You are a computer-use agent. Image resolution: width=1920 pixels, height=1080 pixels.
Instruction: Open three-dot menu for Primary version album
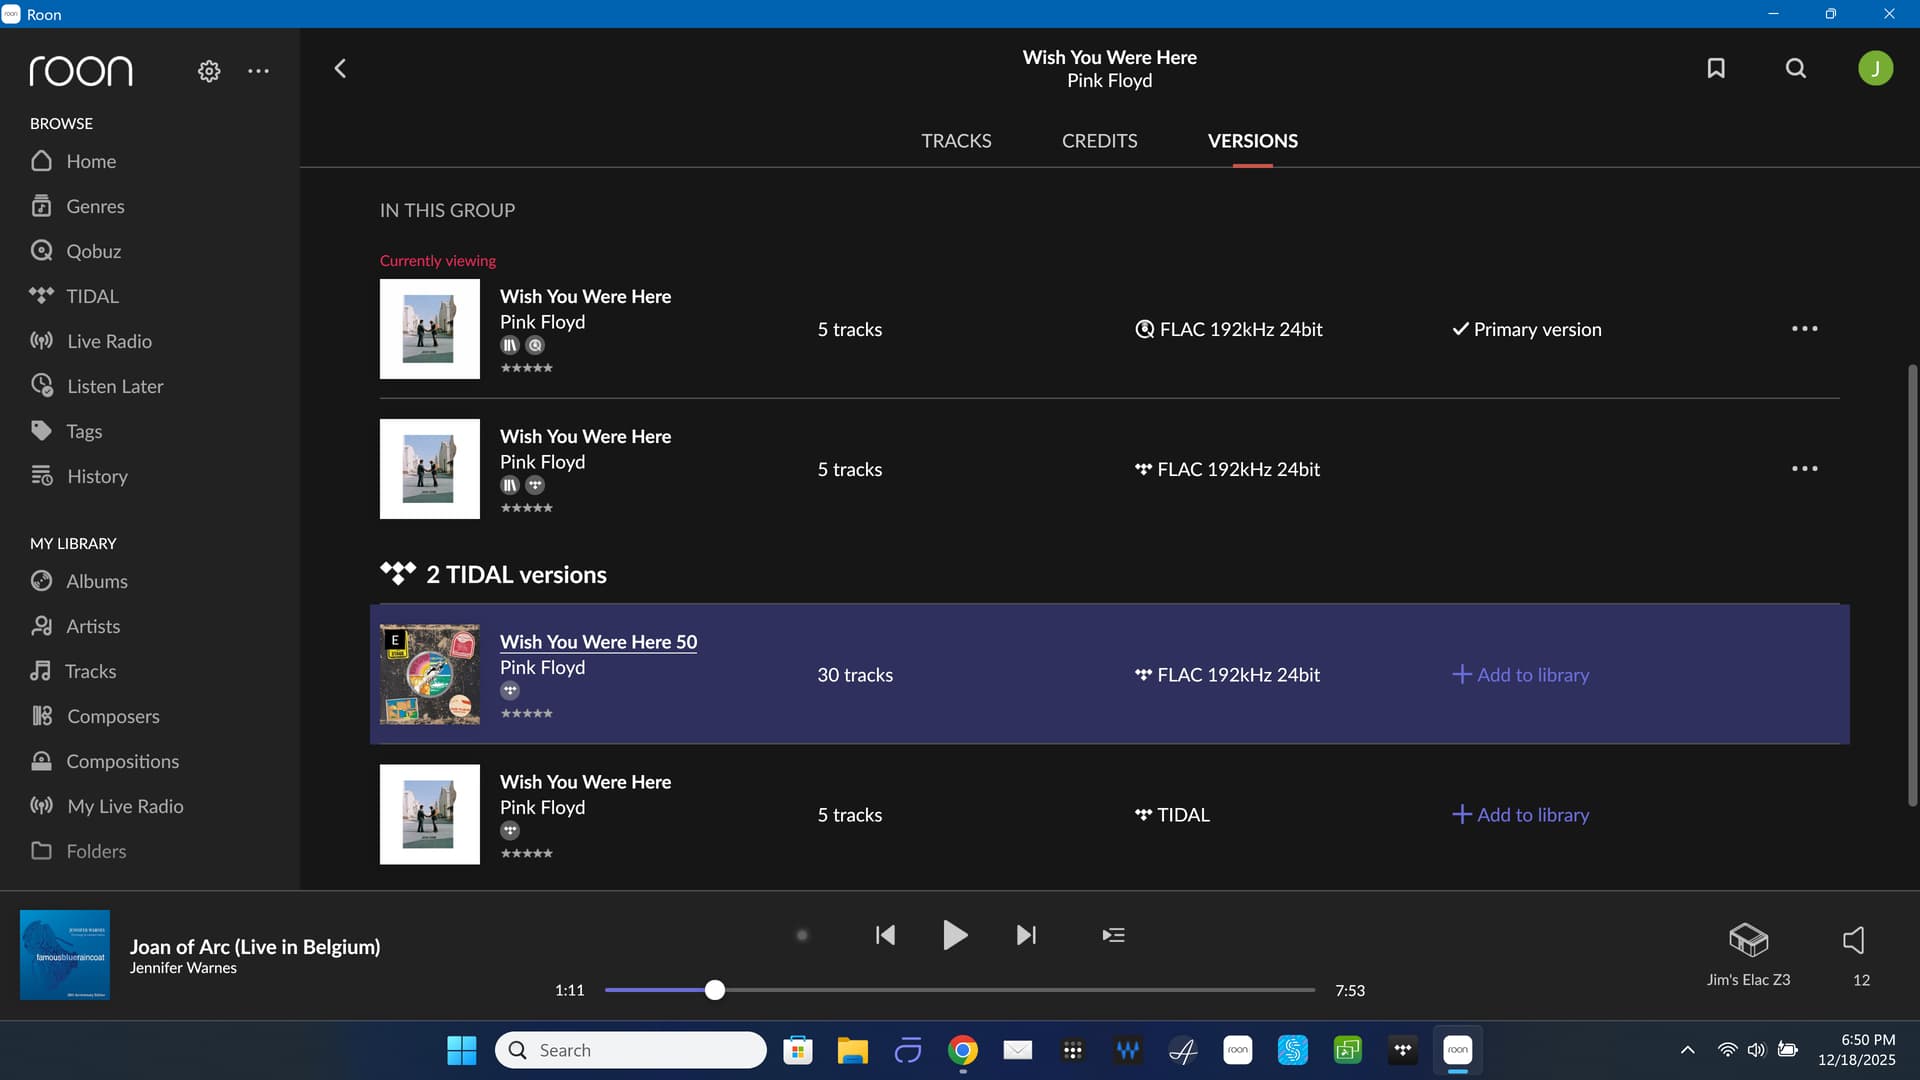pyautogui.click(x=1804, y=329)
